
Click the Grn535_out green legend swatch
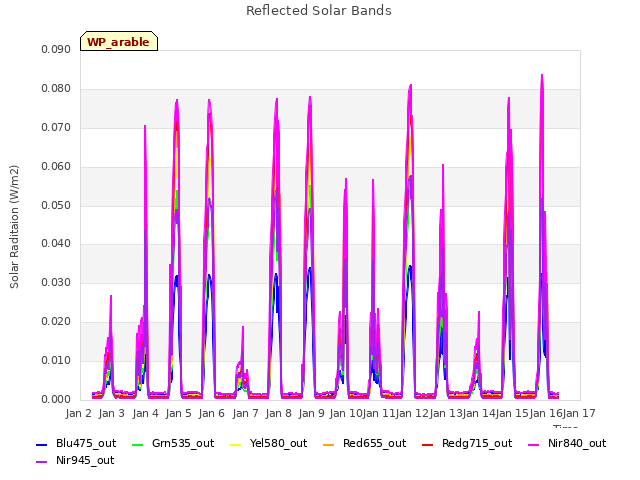pyautogui.click(x=138, y=444)
